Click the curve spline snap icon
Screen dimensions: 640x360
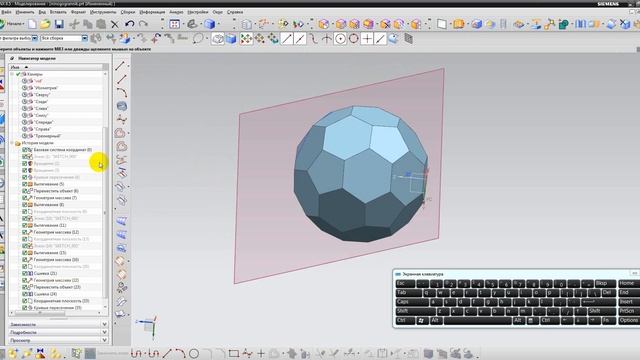tap(313, 39)
